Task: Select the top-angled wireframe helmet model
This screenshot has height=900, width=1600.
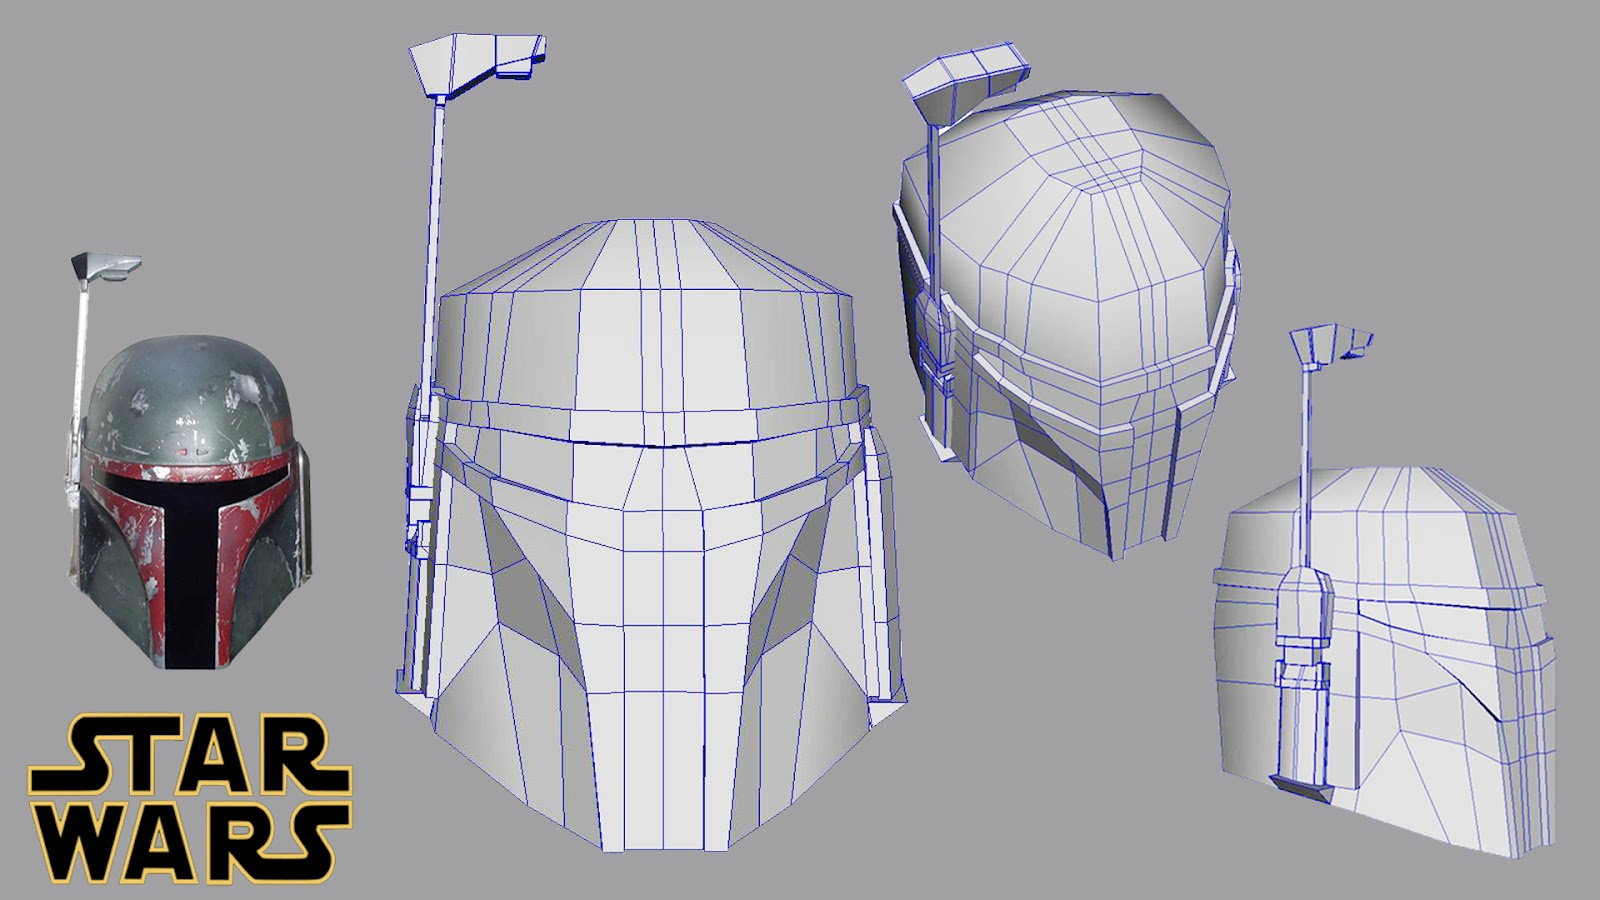Action: click(x=1065, y=300)
